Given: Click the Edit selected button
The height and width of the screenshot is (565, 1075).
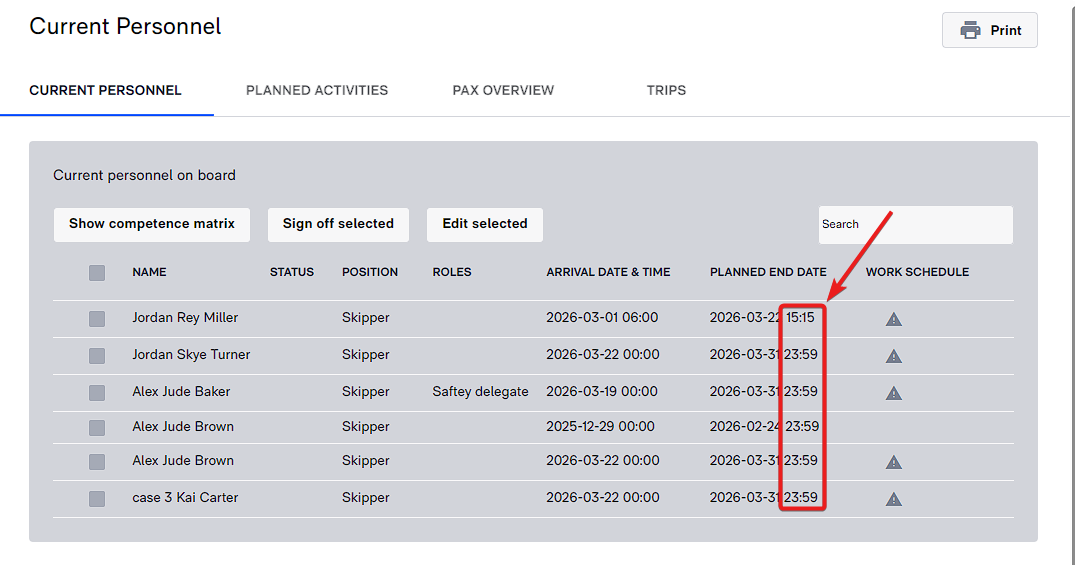Looking at the screenshot, I should point(485,224).
